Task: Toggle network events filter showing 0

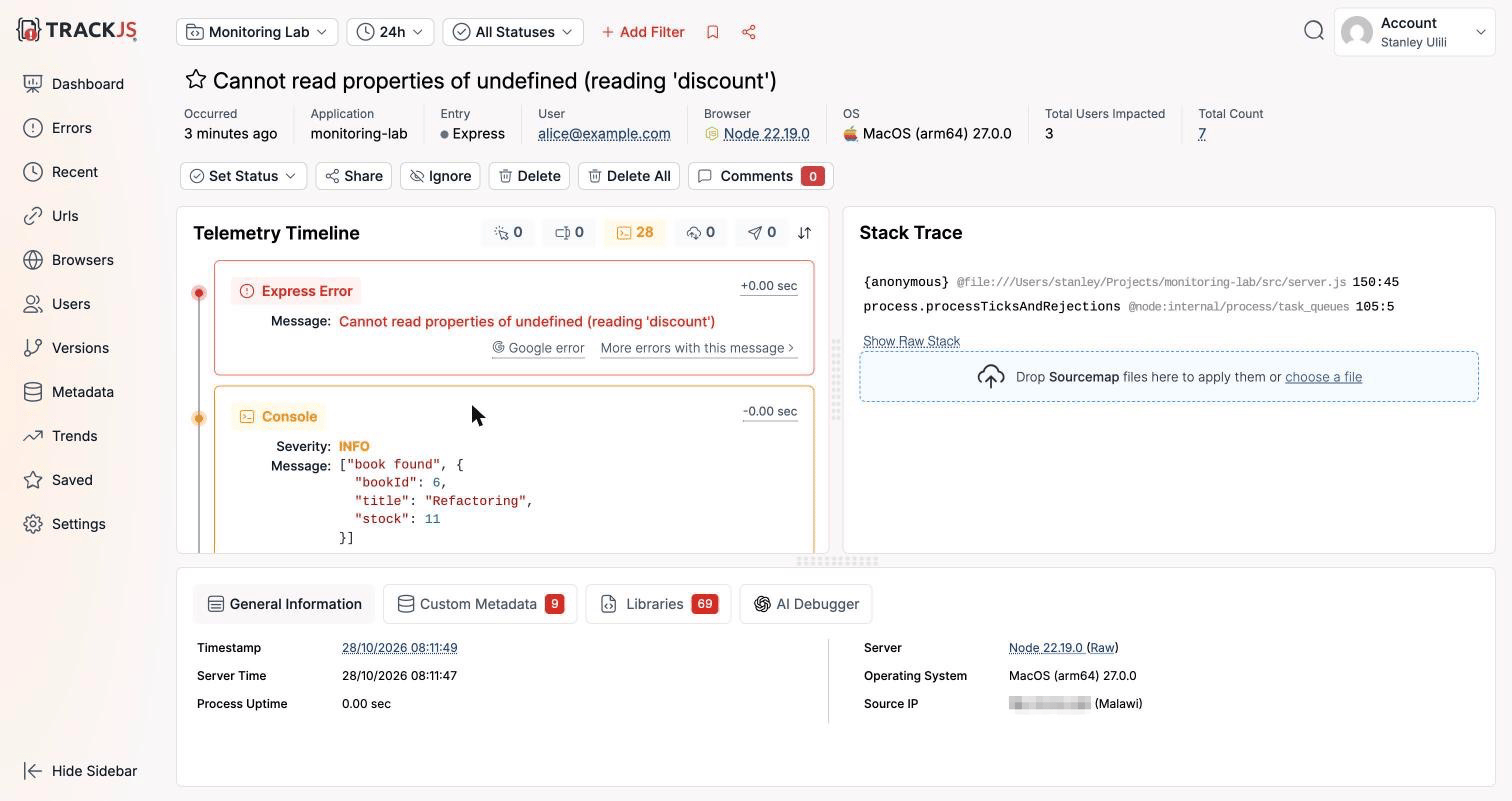Action: (x=700, y=233)
